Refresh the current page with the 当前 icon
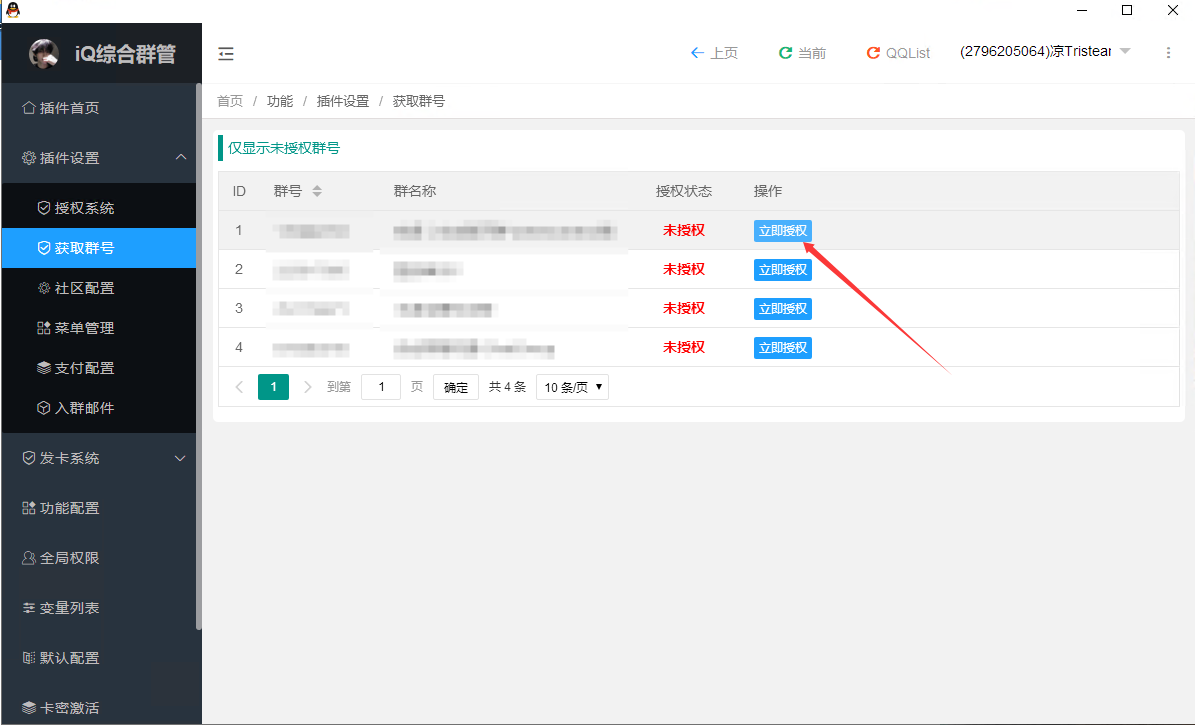 click(785, 53)
